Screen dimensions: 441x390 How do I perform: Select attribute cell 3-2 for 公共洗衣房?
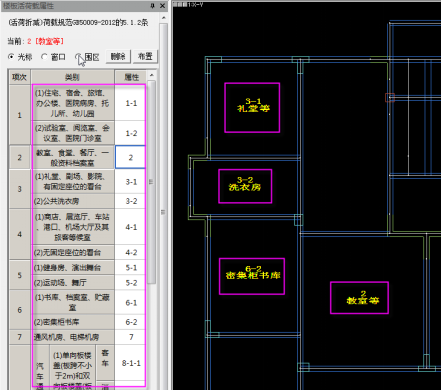(x=131, y=201)
